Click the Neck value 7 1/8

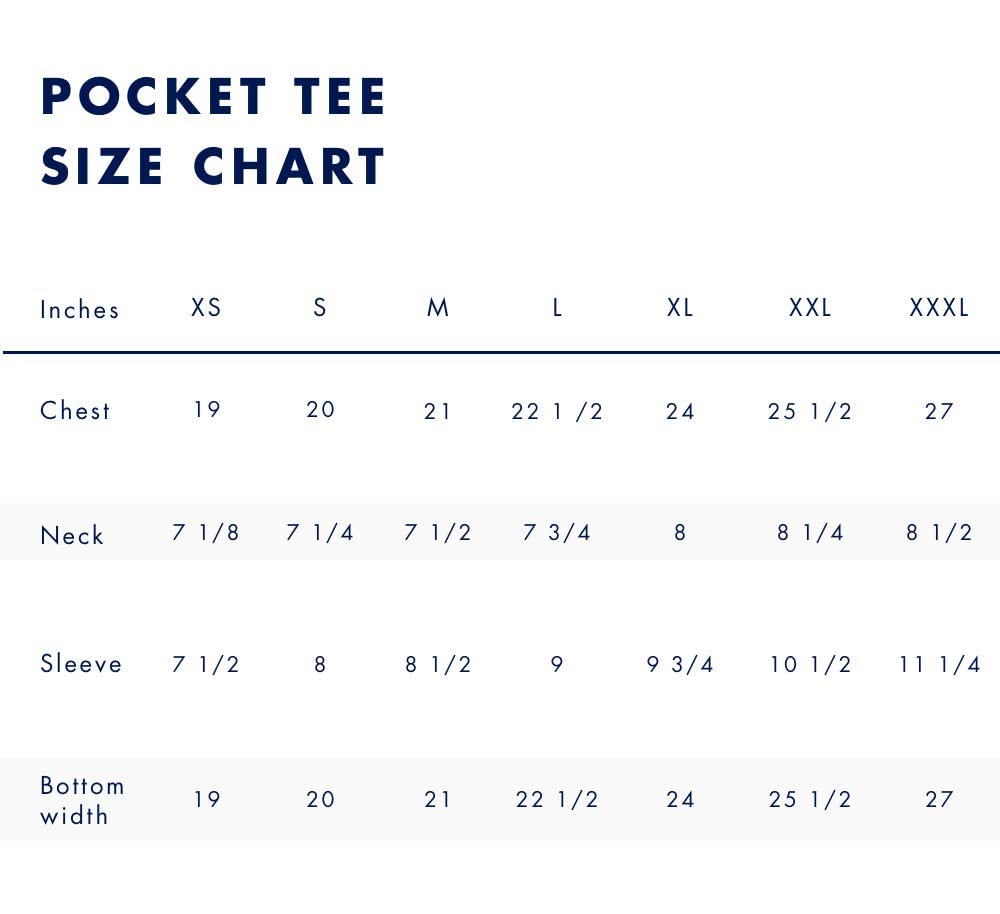[206, 533]
